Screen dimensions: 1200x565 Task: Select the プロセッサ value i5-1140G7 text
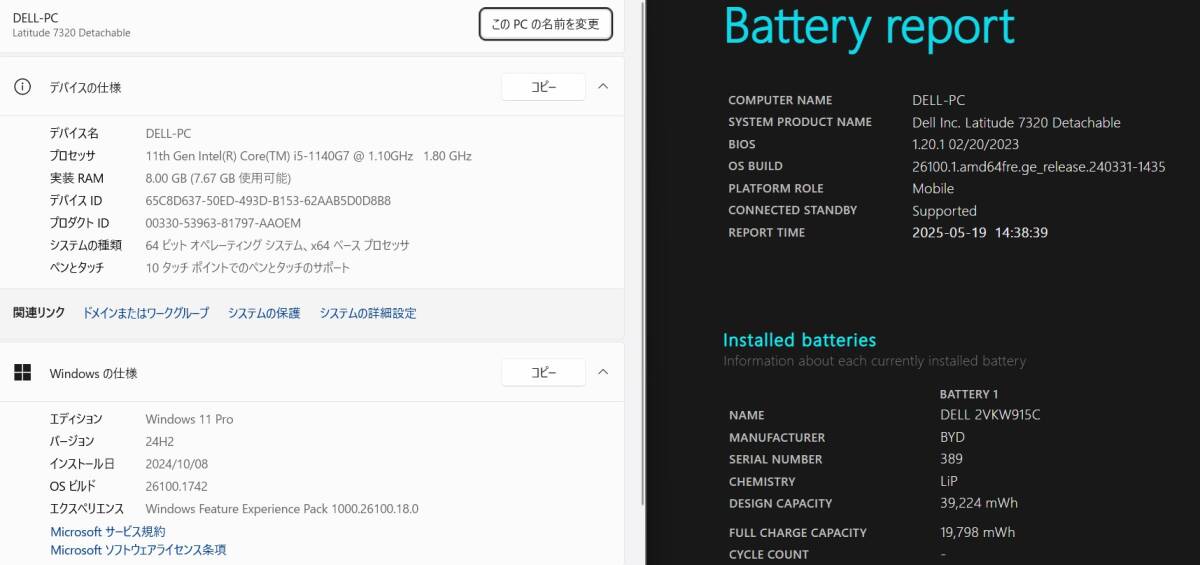click(x=308, y=156)
